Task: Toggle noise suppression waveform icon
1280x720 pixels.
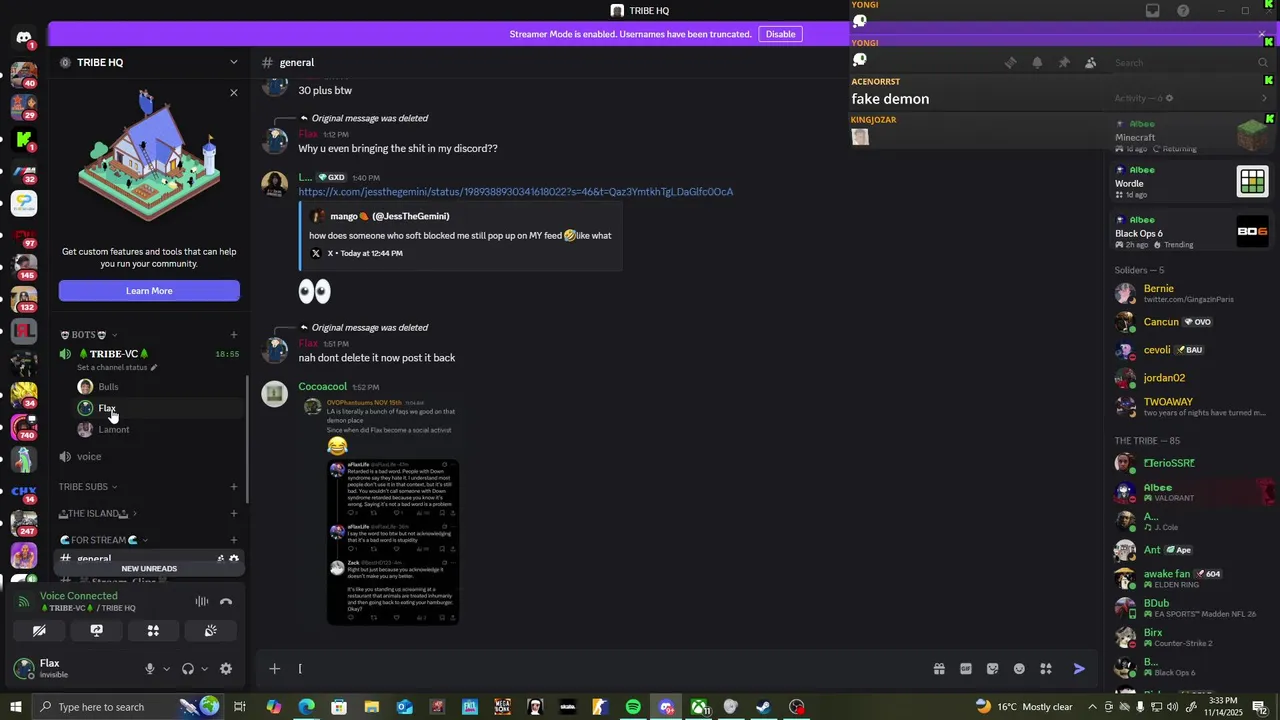Action: 201,601
